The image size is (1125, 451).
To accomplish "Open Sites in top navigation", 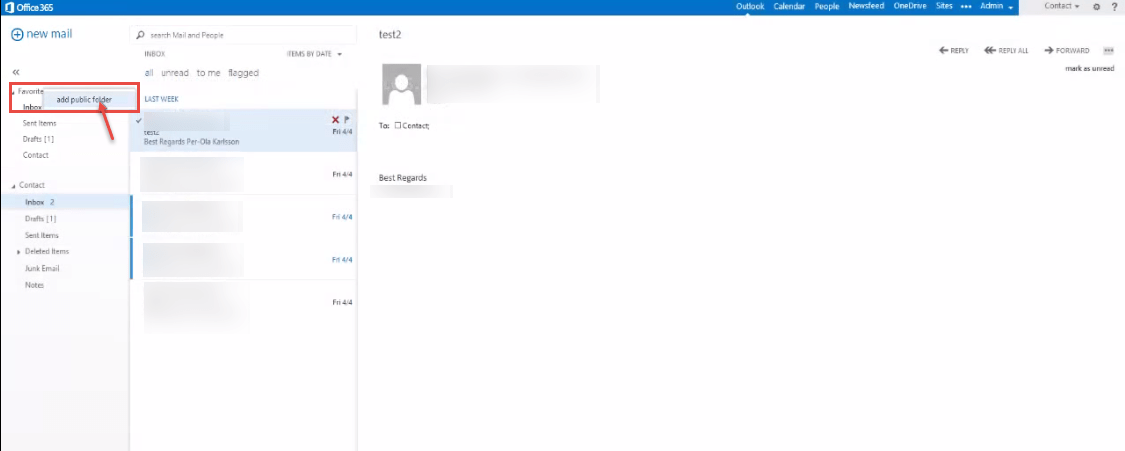I will pos(944,6).
